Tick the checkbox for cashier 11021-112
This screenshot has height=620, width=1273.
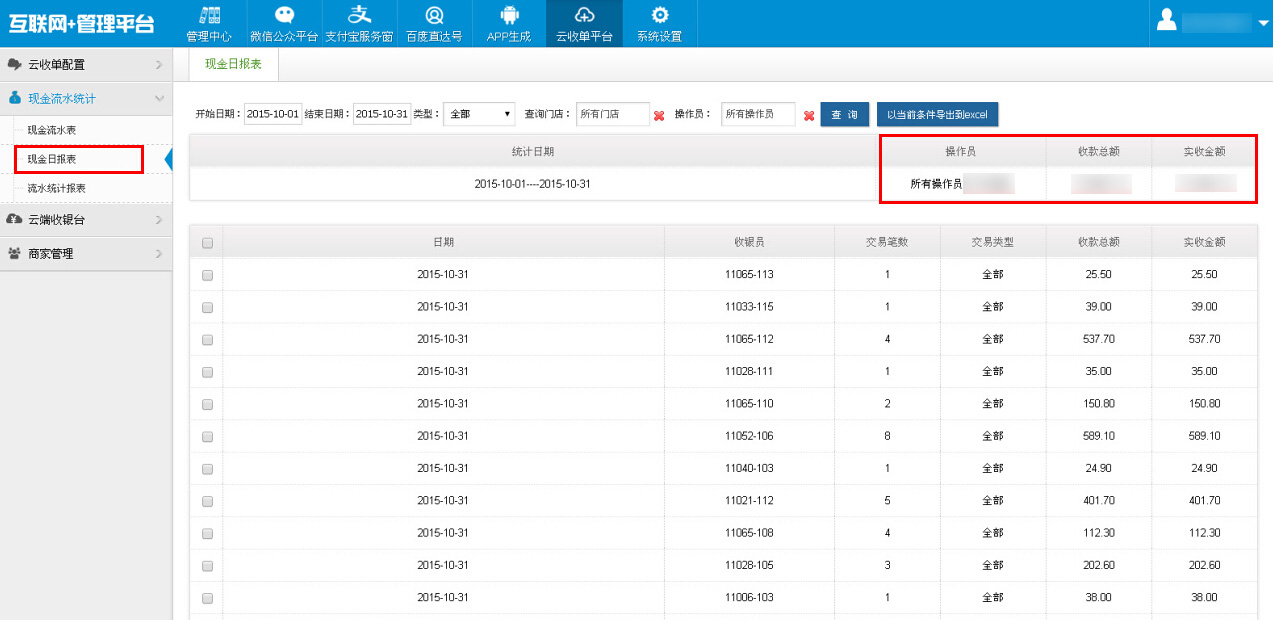[207, 501]
